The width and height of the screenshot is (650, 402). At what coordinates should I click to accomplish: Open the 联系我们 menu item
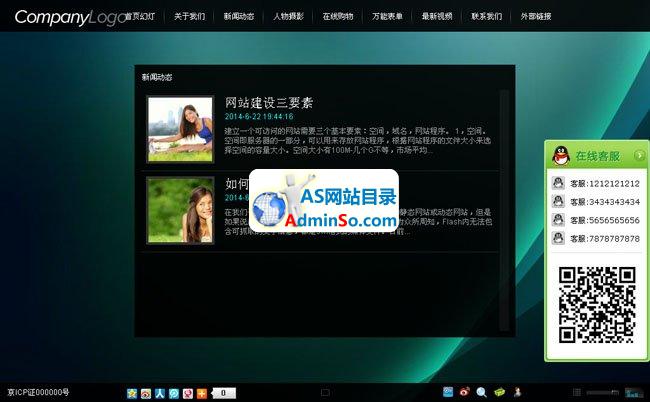(x=487, y=16)
